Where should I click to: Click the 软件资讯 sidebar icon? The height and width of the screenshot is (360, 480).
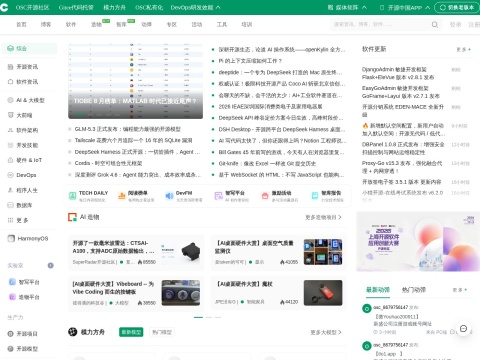click(x=10, y=82)
